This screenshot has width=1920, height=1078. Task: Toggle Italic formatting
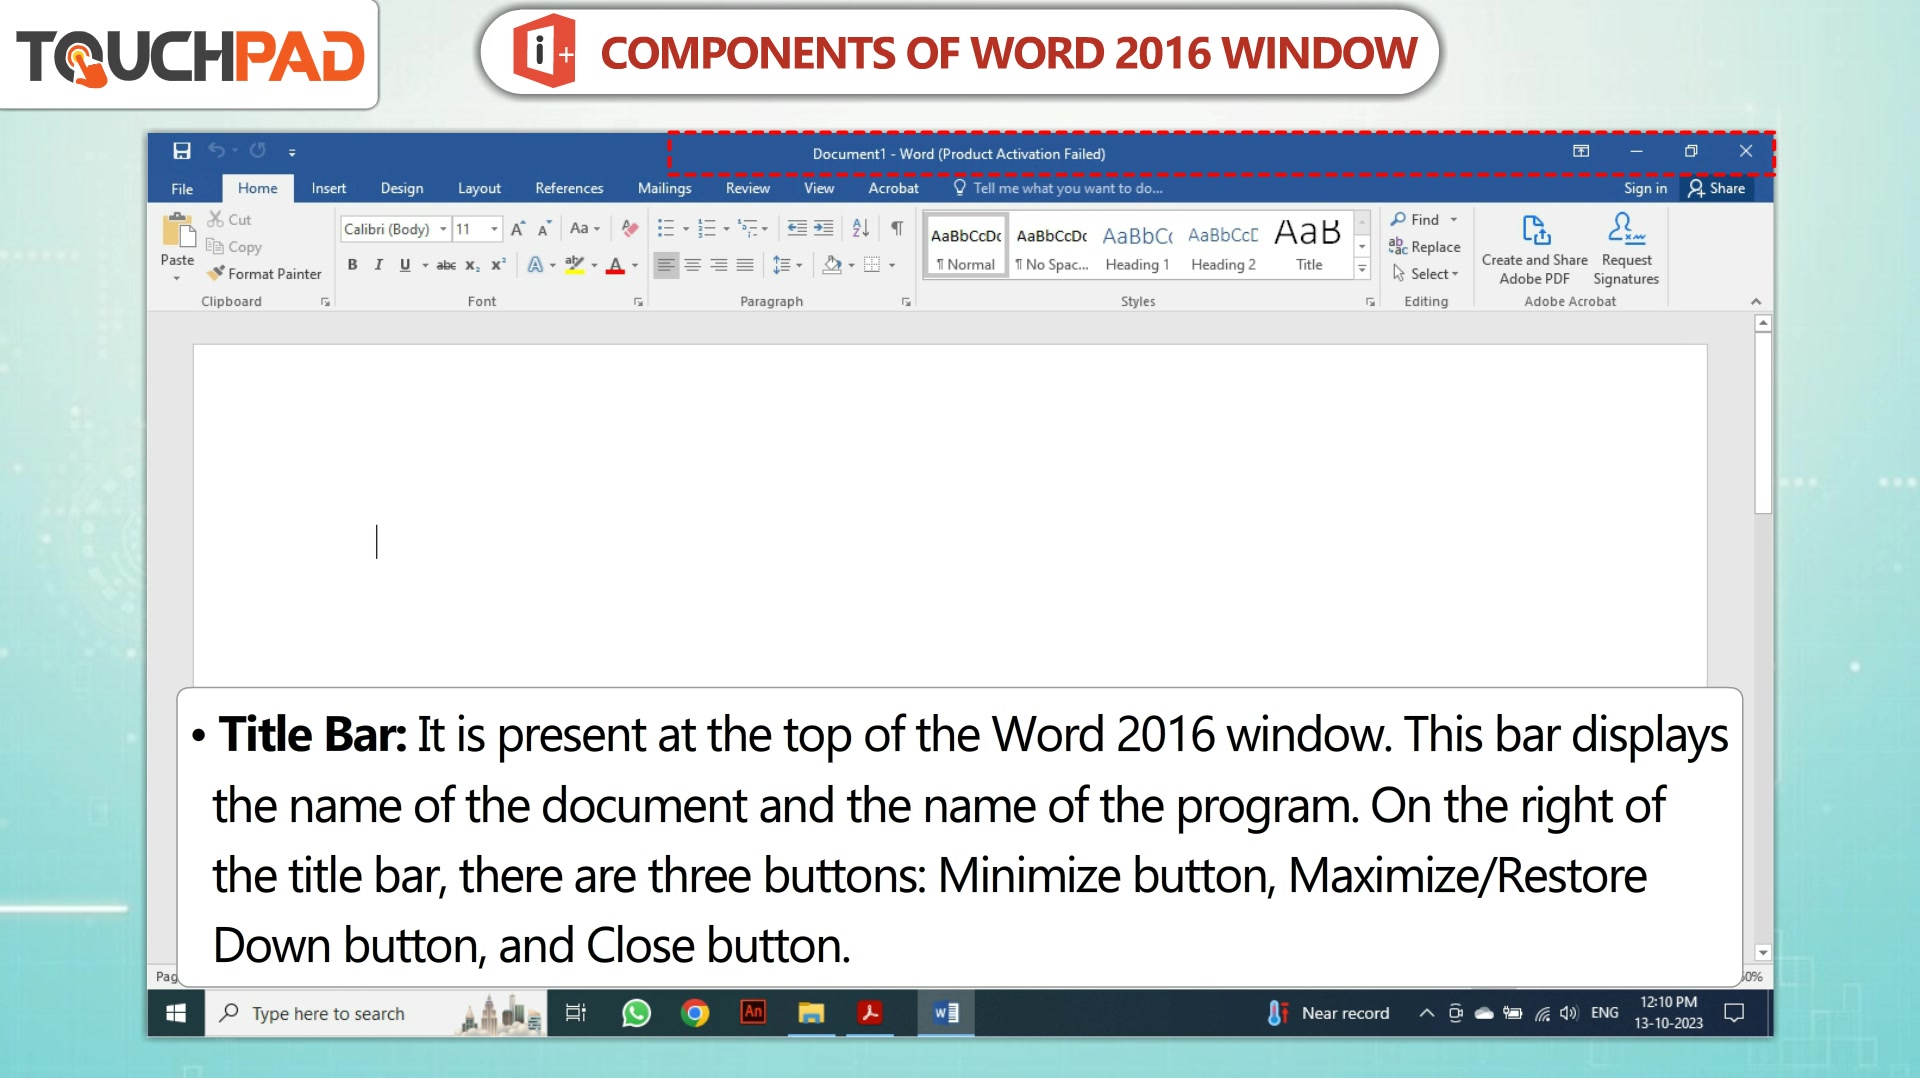click(378, 265)
